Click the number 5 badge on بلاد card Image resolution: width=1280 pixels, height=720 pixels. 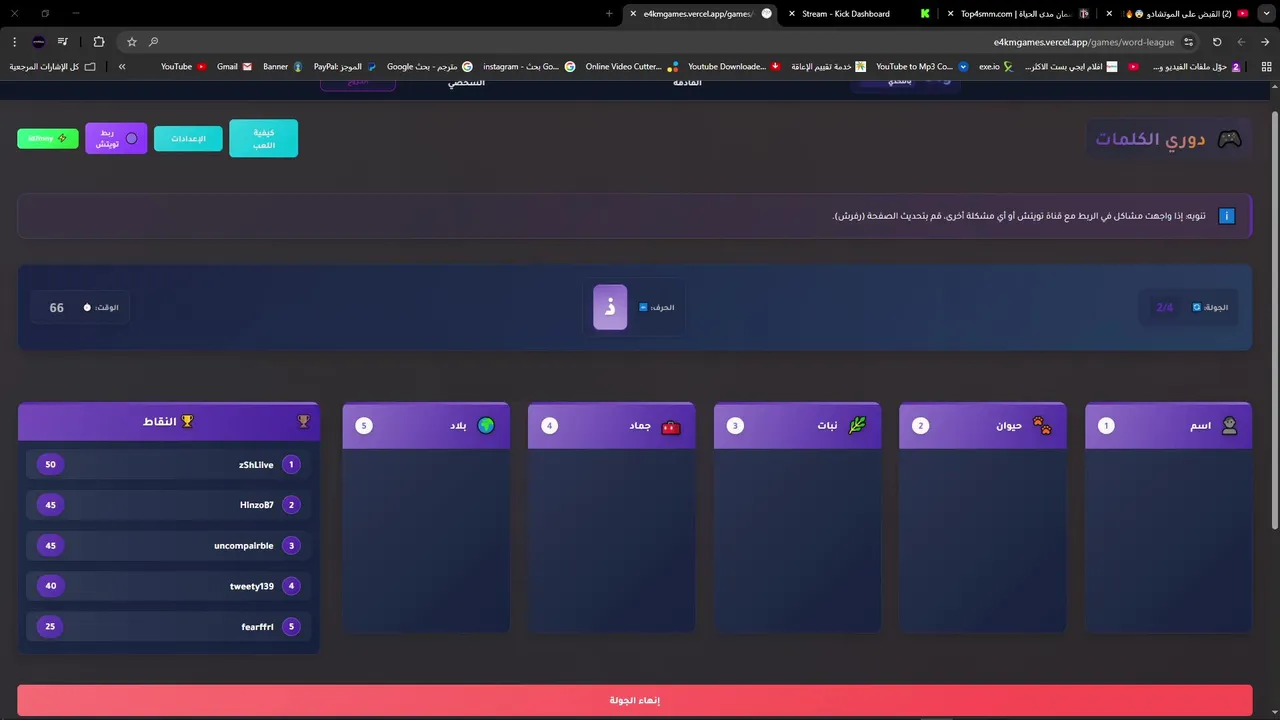(364, 426)
